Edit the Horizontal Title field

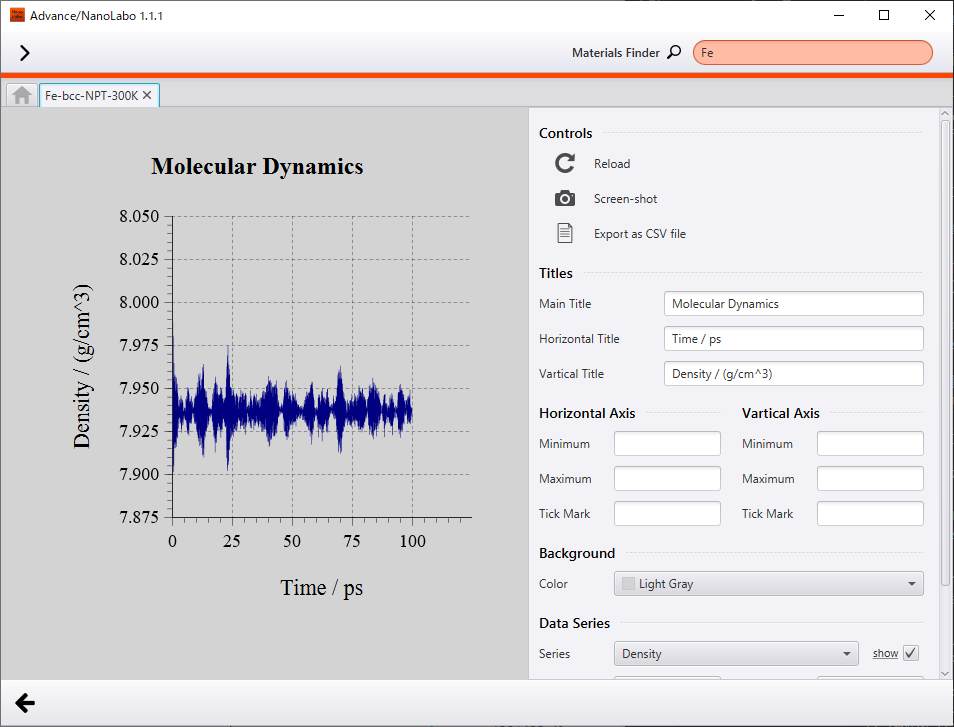click(793, 339)
